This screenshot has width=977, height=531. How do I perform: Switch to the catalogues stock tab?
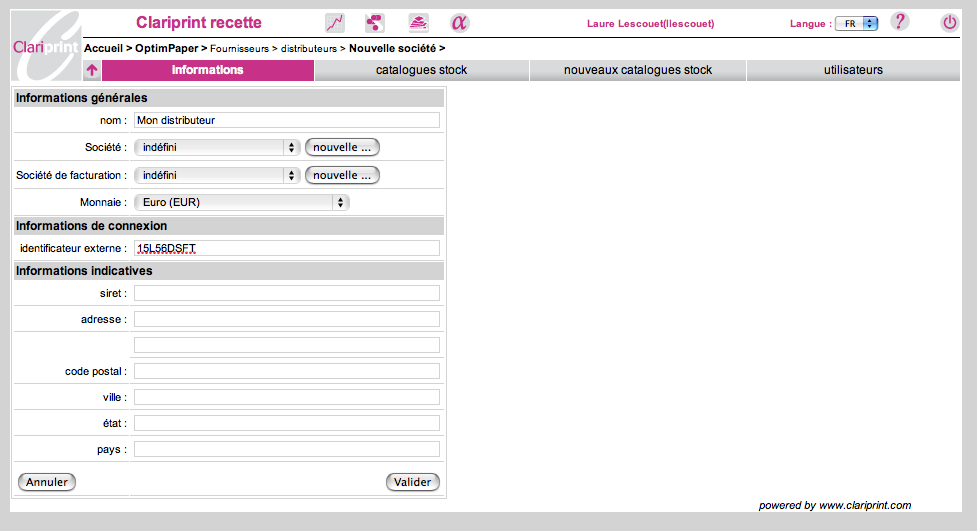click(421, 70)
